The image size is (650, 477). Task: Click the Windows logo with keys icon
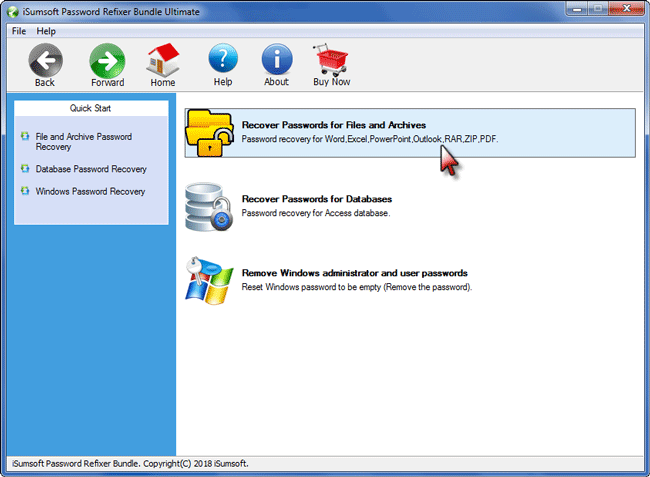(209, 279)
